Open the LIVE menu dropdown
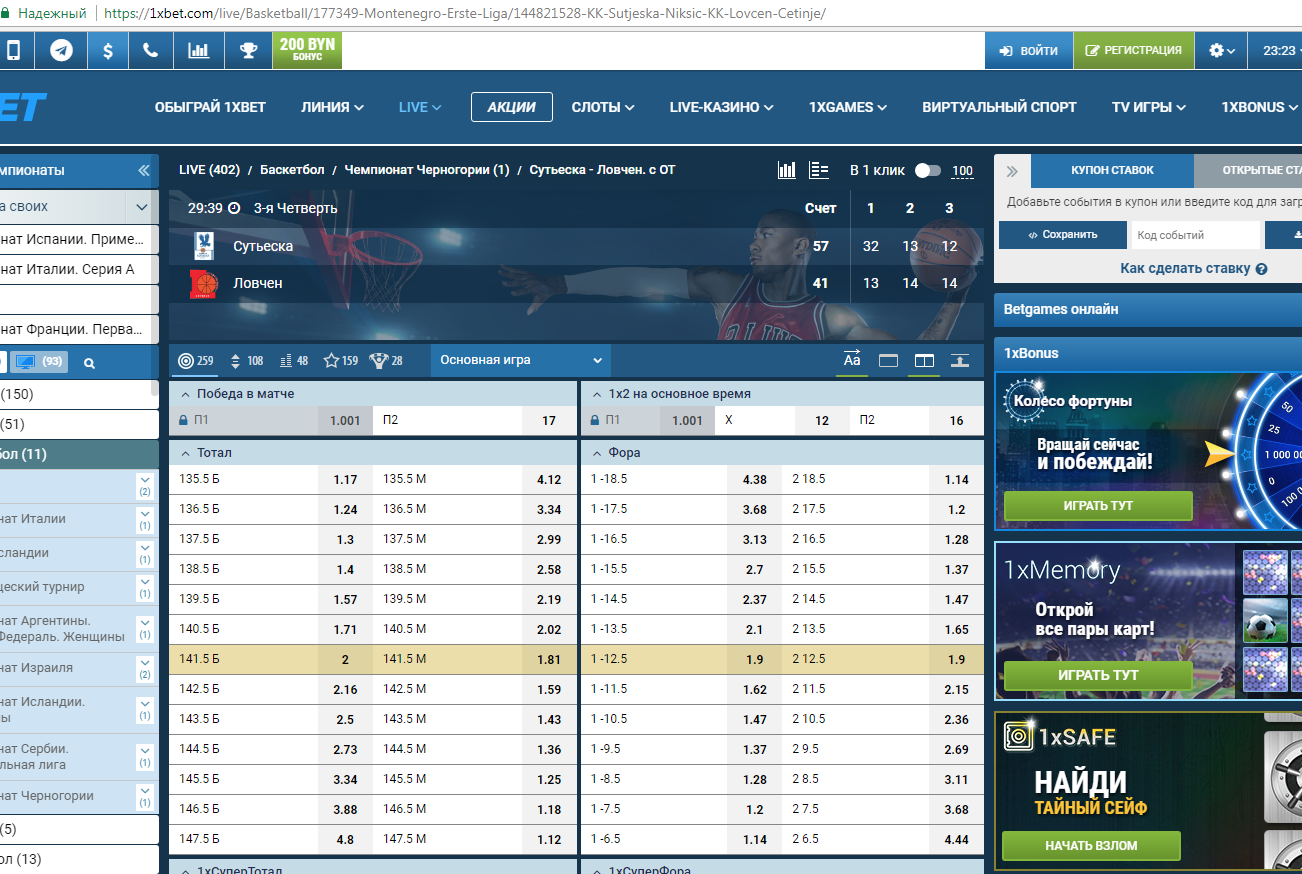The image size is (1302, 874). coord(420,107)
